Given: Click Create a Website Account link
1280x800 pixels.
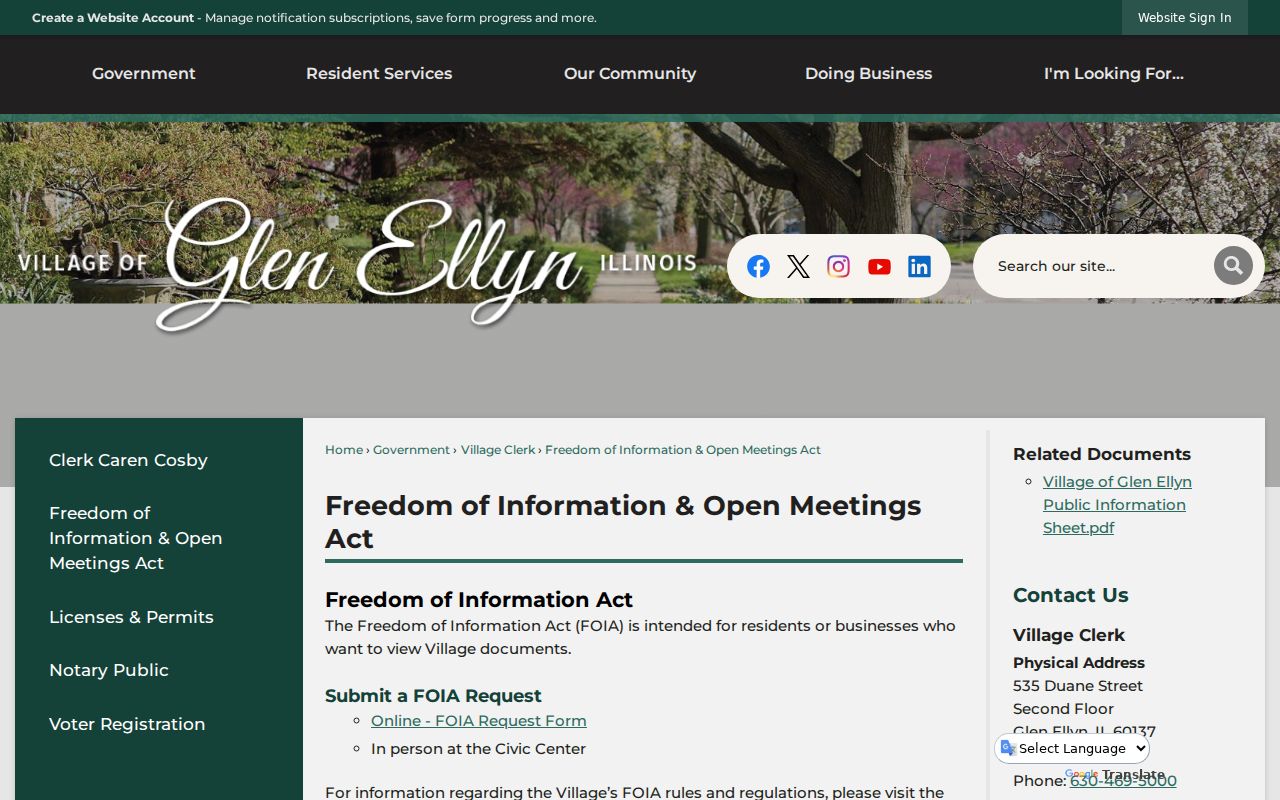Looking at the screenshot, I should tap(113, 18).
